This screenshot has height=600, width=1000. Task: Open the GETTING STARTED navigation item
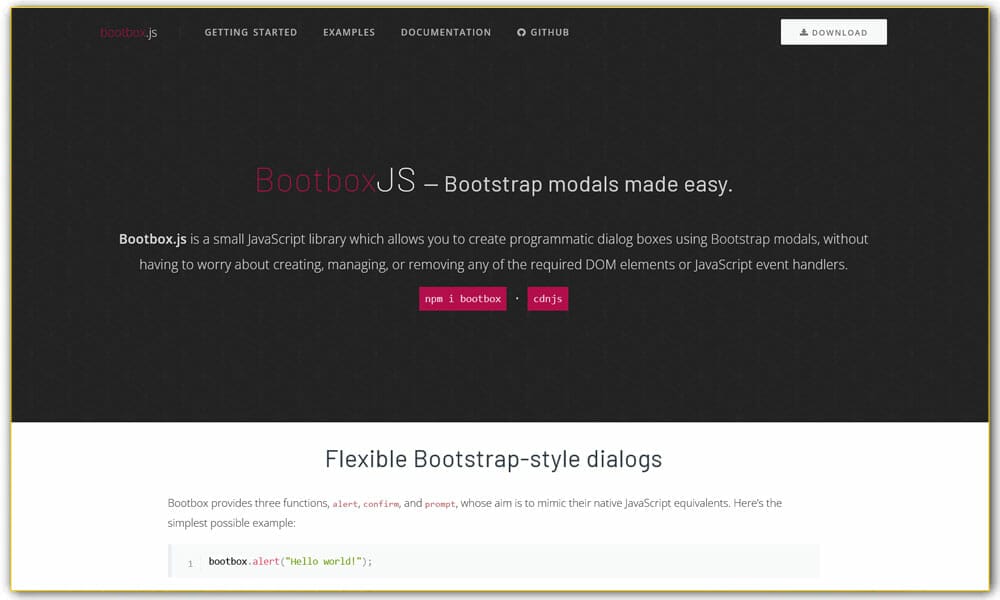point(251,32)
